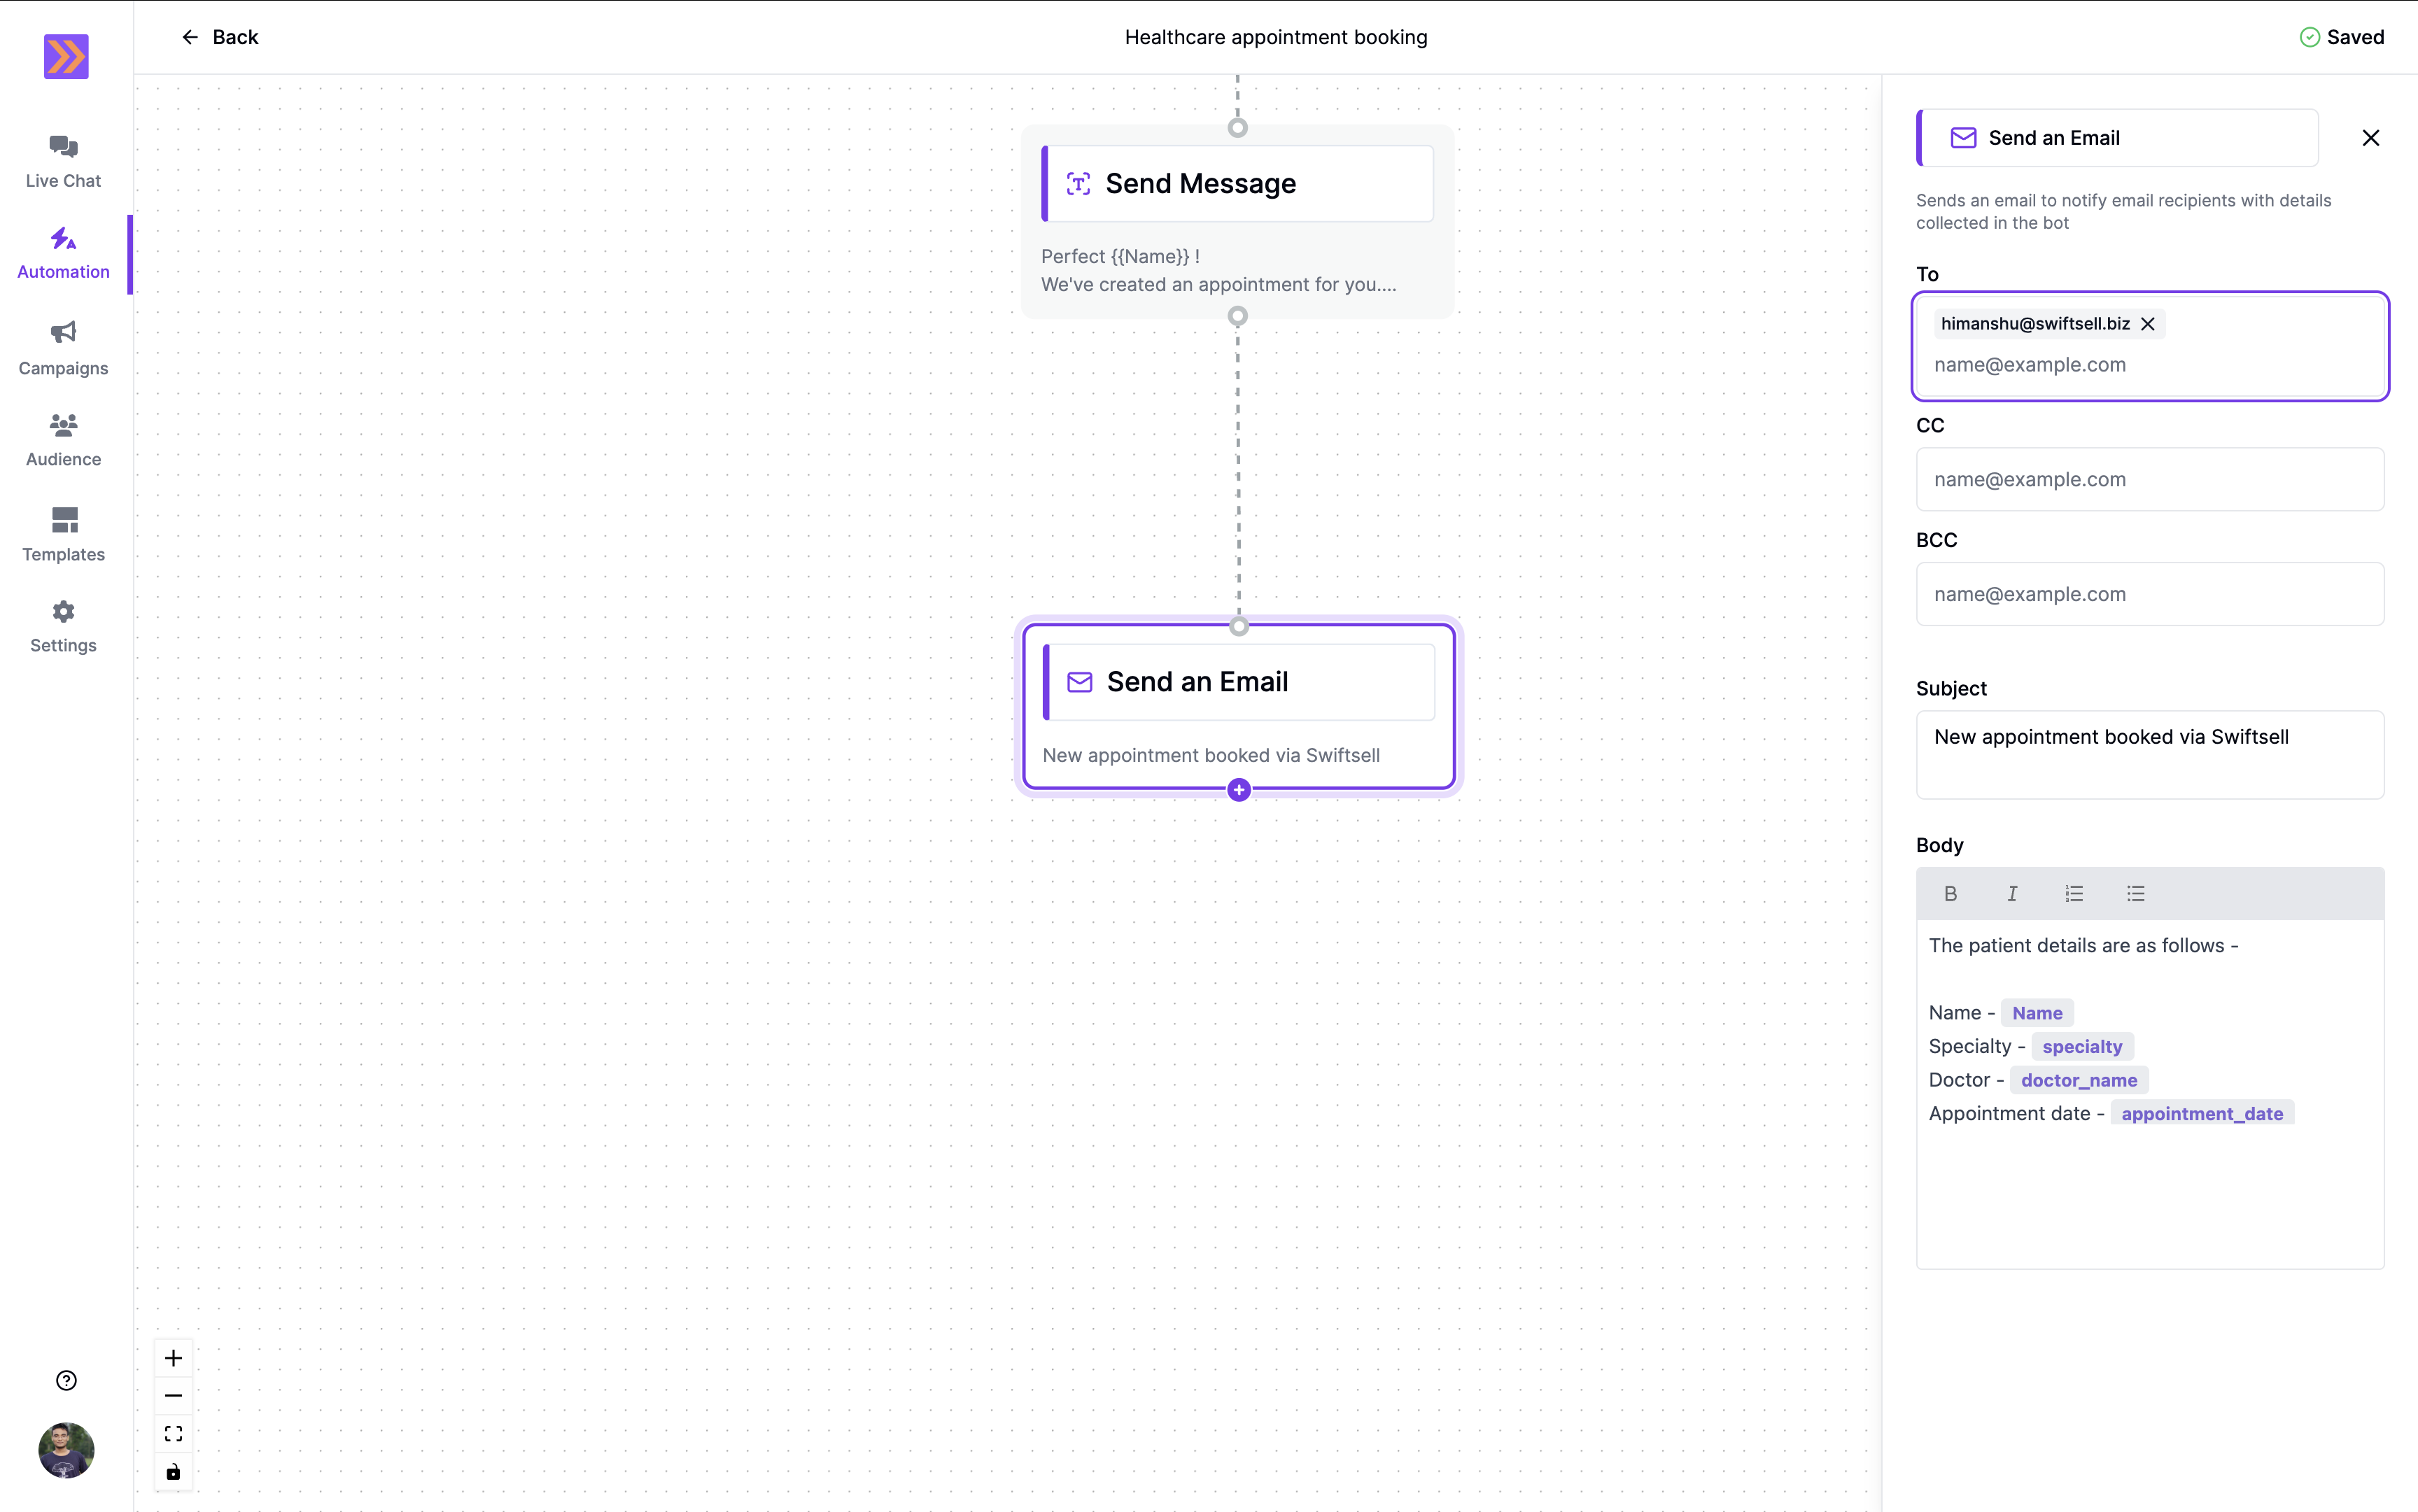Go to Templates from the sidebar
Image resolution: width=2418 pixels, height=1512 pixels.
[62, 532]
